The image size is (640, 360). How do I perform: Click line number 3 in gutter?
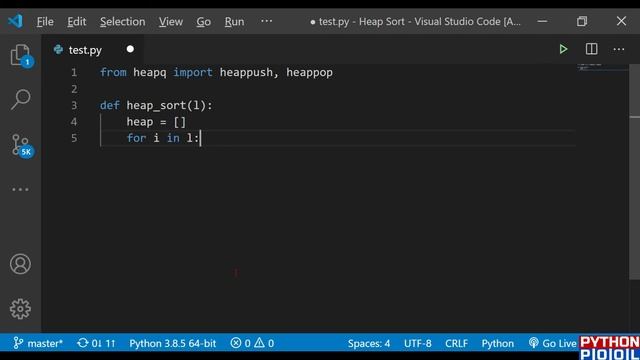(74, 105)
